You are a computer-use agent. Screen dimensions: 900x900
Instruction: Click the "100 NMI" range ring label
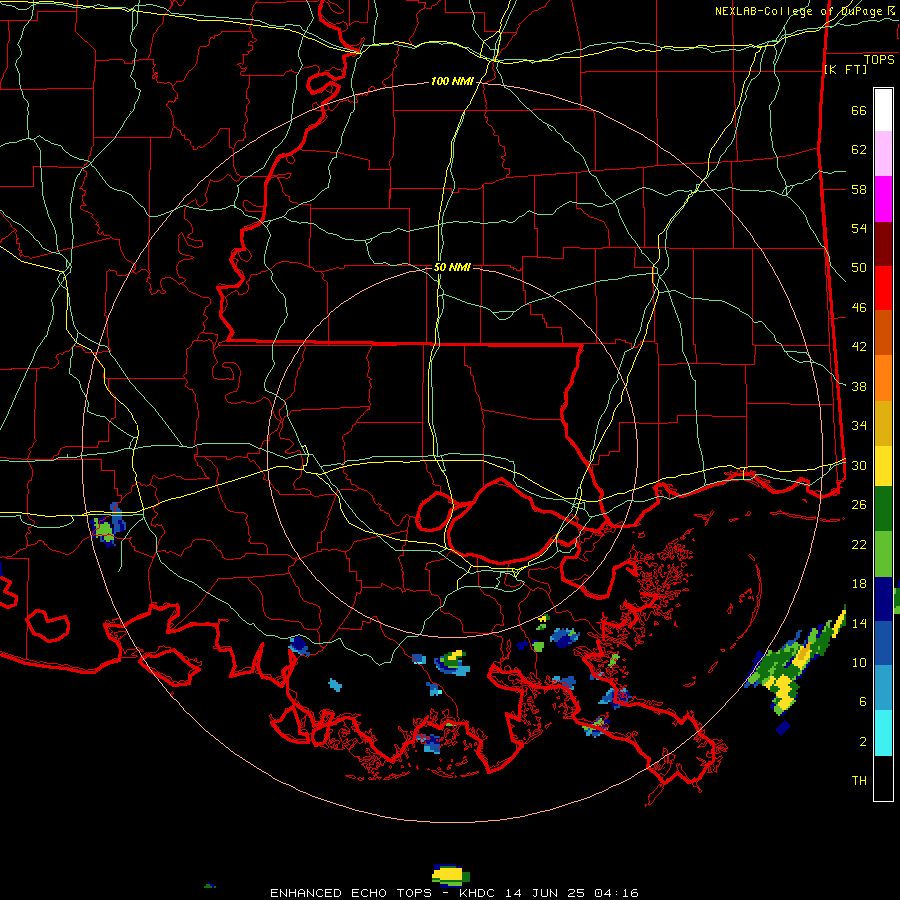click(x=452, y=82)
